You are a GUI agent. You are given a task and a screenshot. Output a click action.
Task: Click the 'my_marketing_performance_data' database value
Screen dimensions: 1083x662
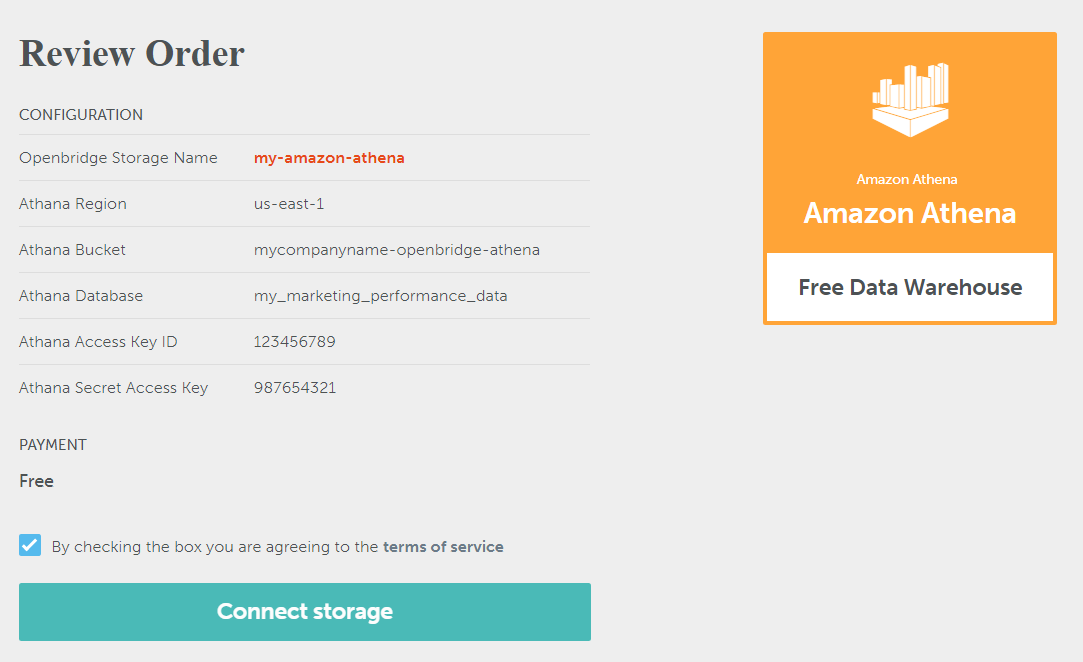(x=381, y=295)
